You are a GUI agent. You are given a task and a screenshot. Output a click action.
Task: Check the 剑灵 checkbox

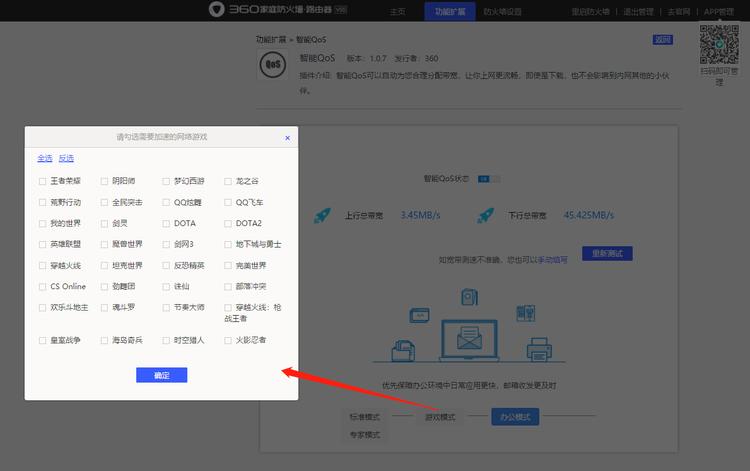(x=104, y=223)
